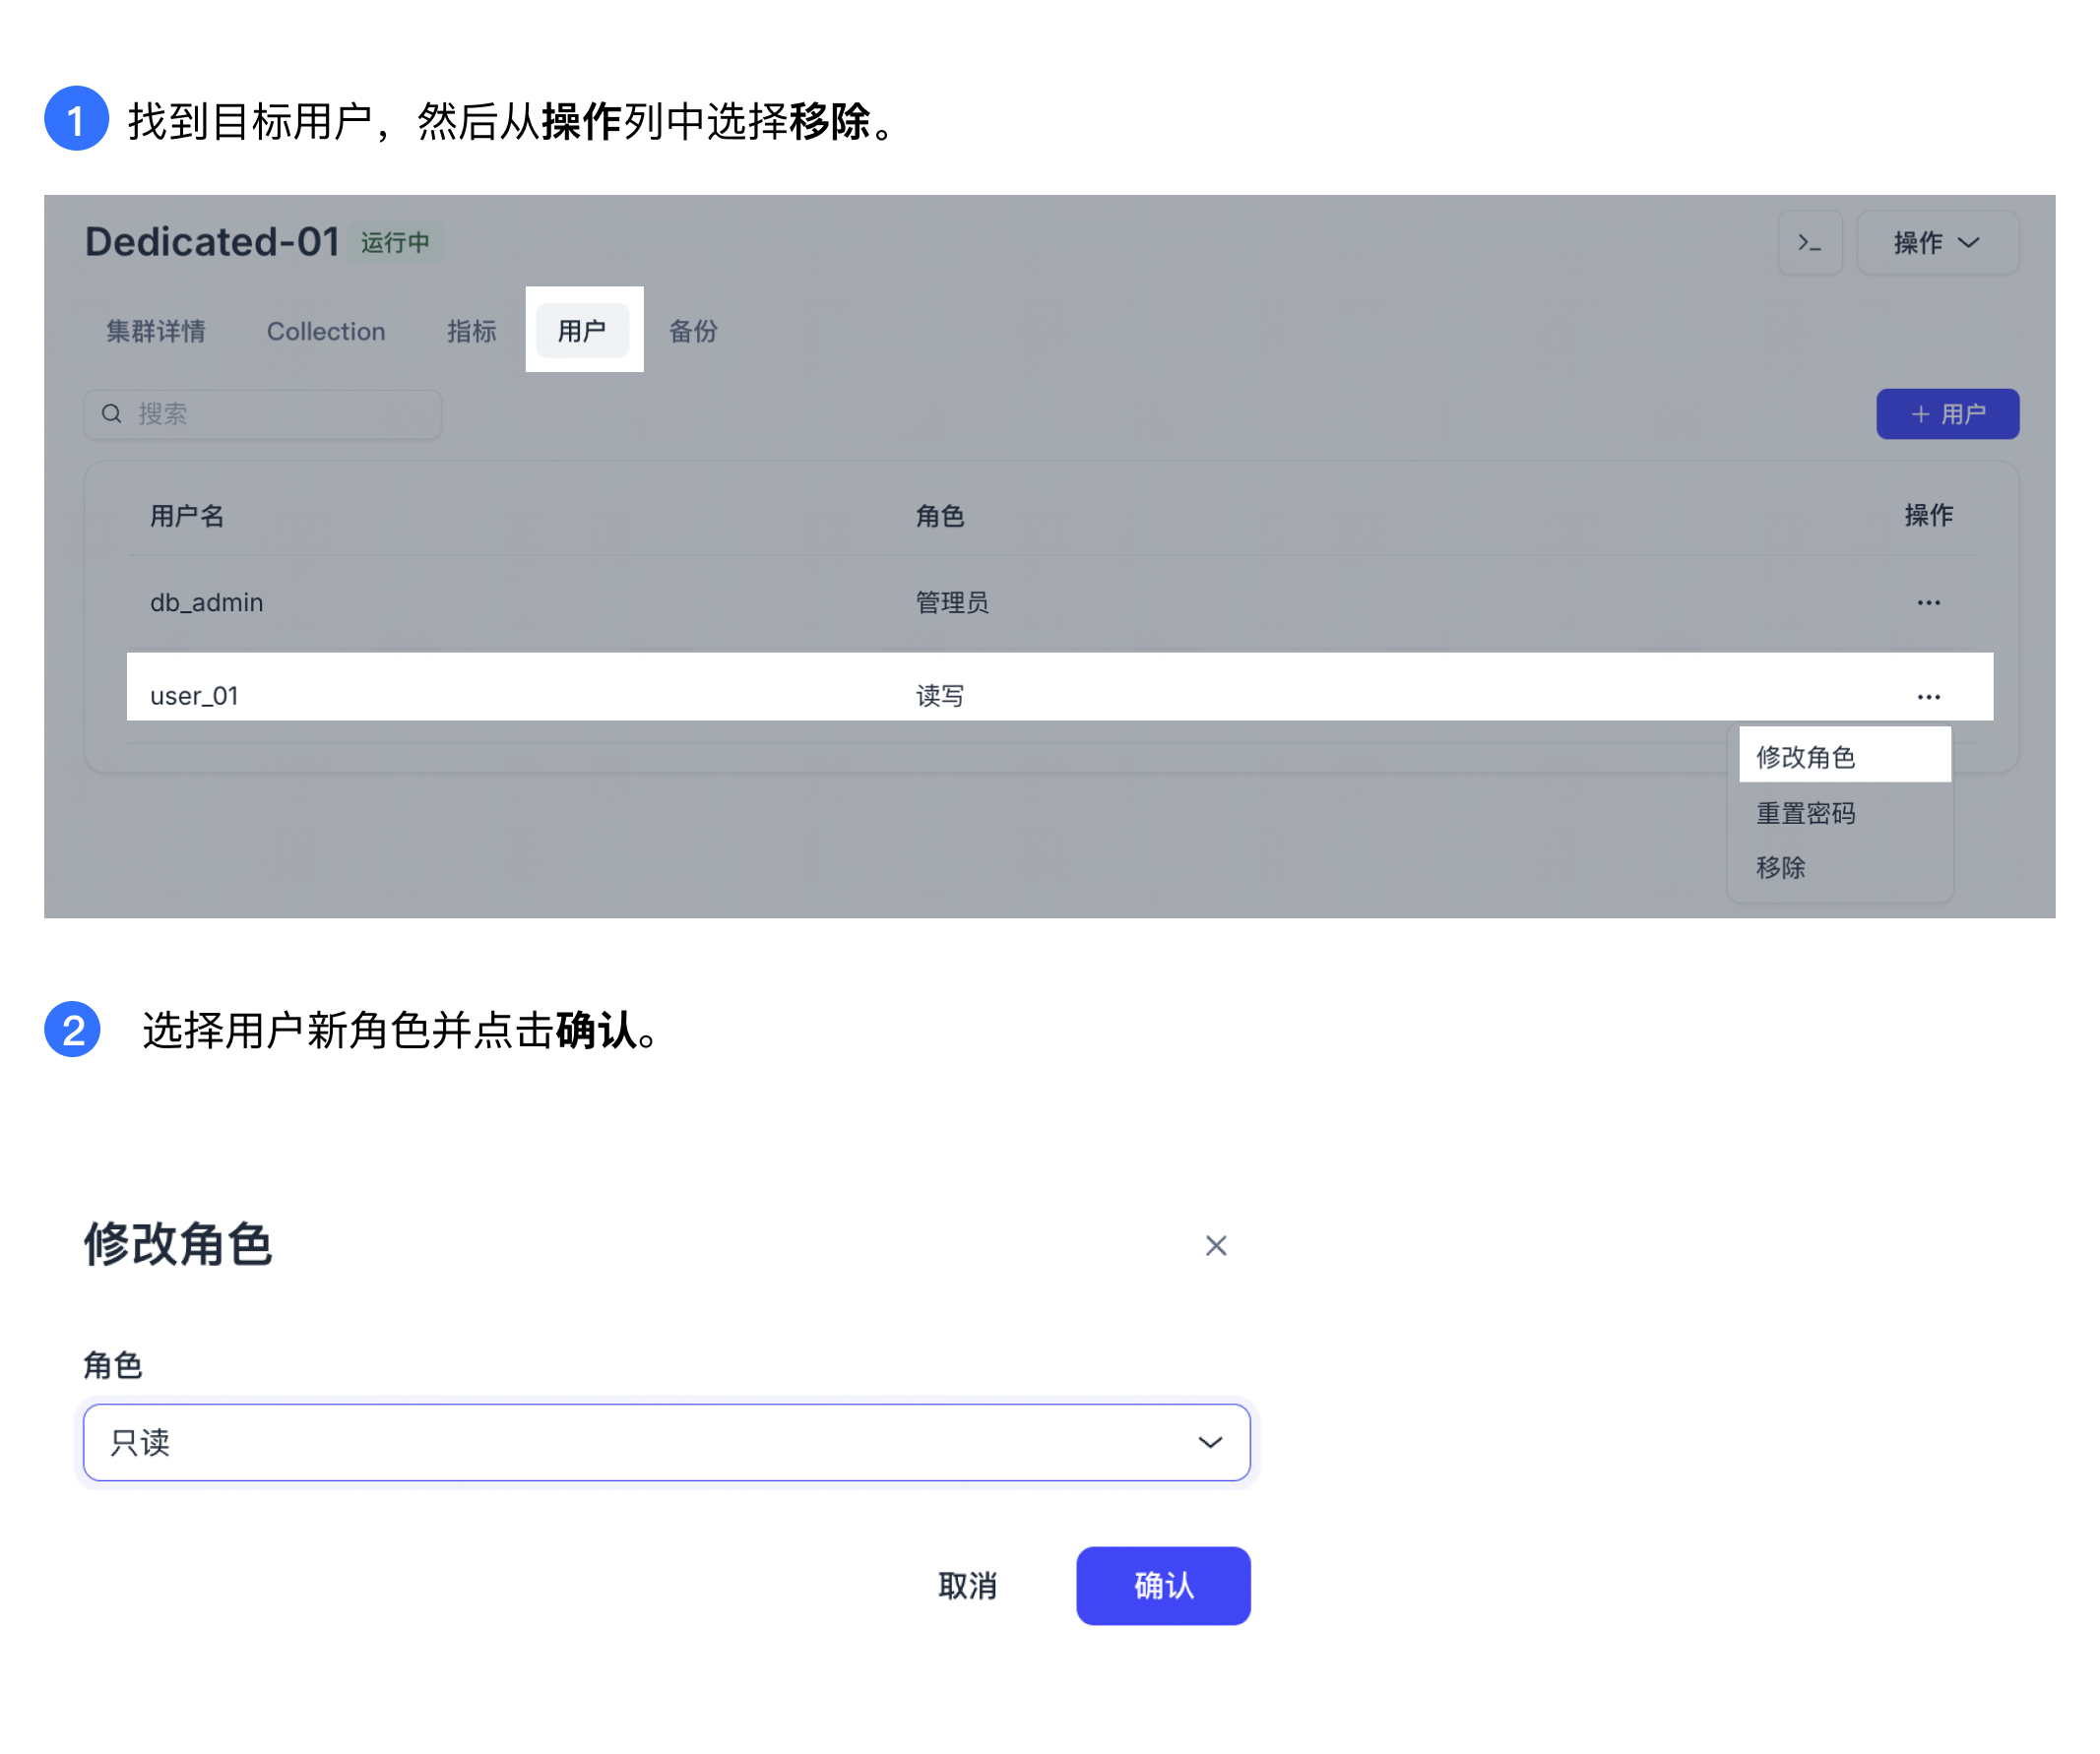Open the 指标 tab

point(471,331)
